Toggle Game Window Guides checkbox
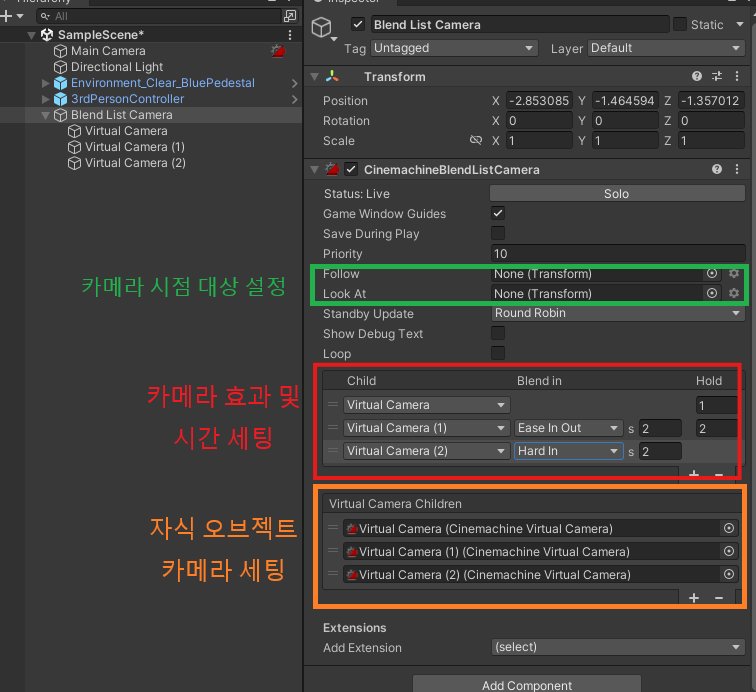Viewport: 756px width, 692px height. pos(498,213)
